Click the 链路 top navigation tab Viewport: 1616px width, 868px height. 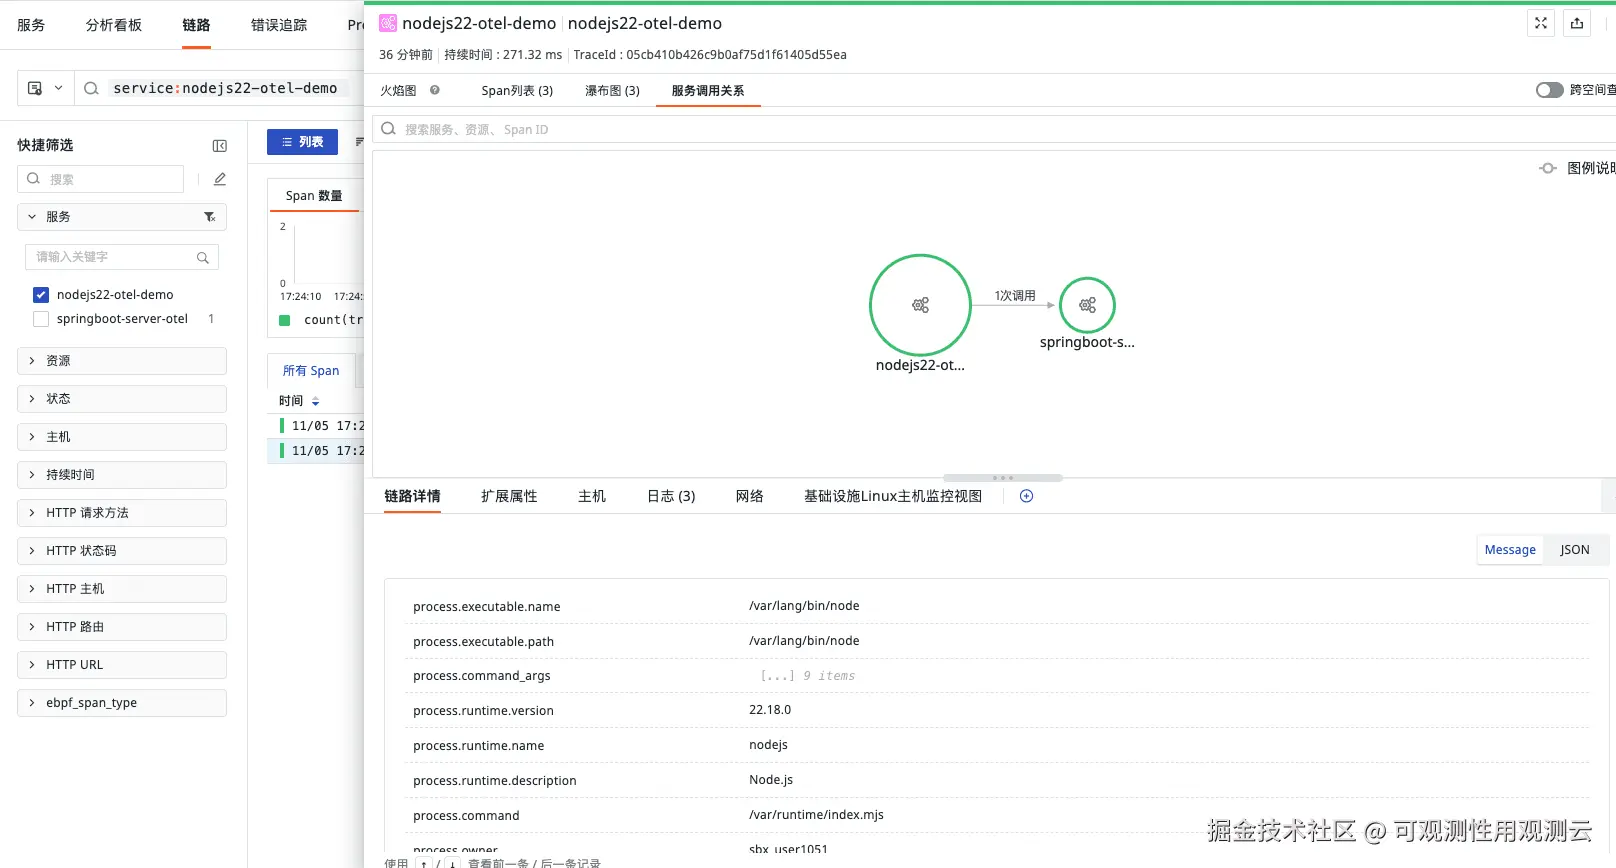[x=196, y=25]
